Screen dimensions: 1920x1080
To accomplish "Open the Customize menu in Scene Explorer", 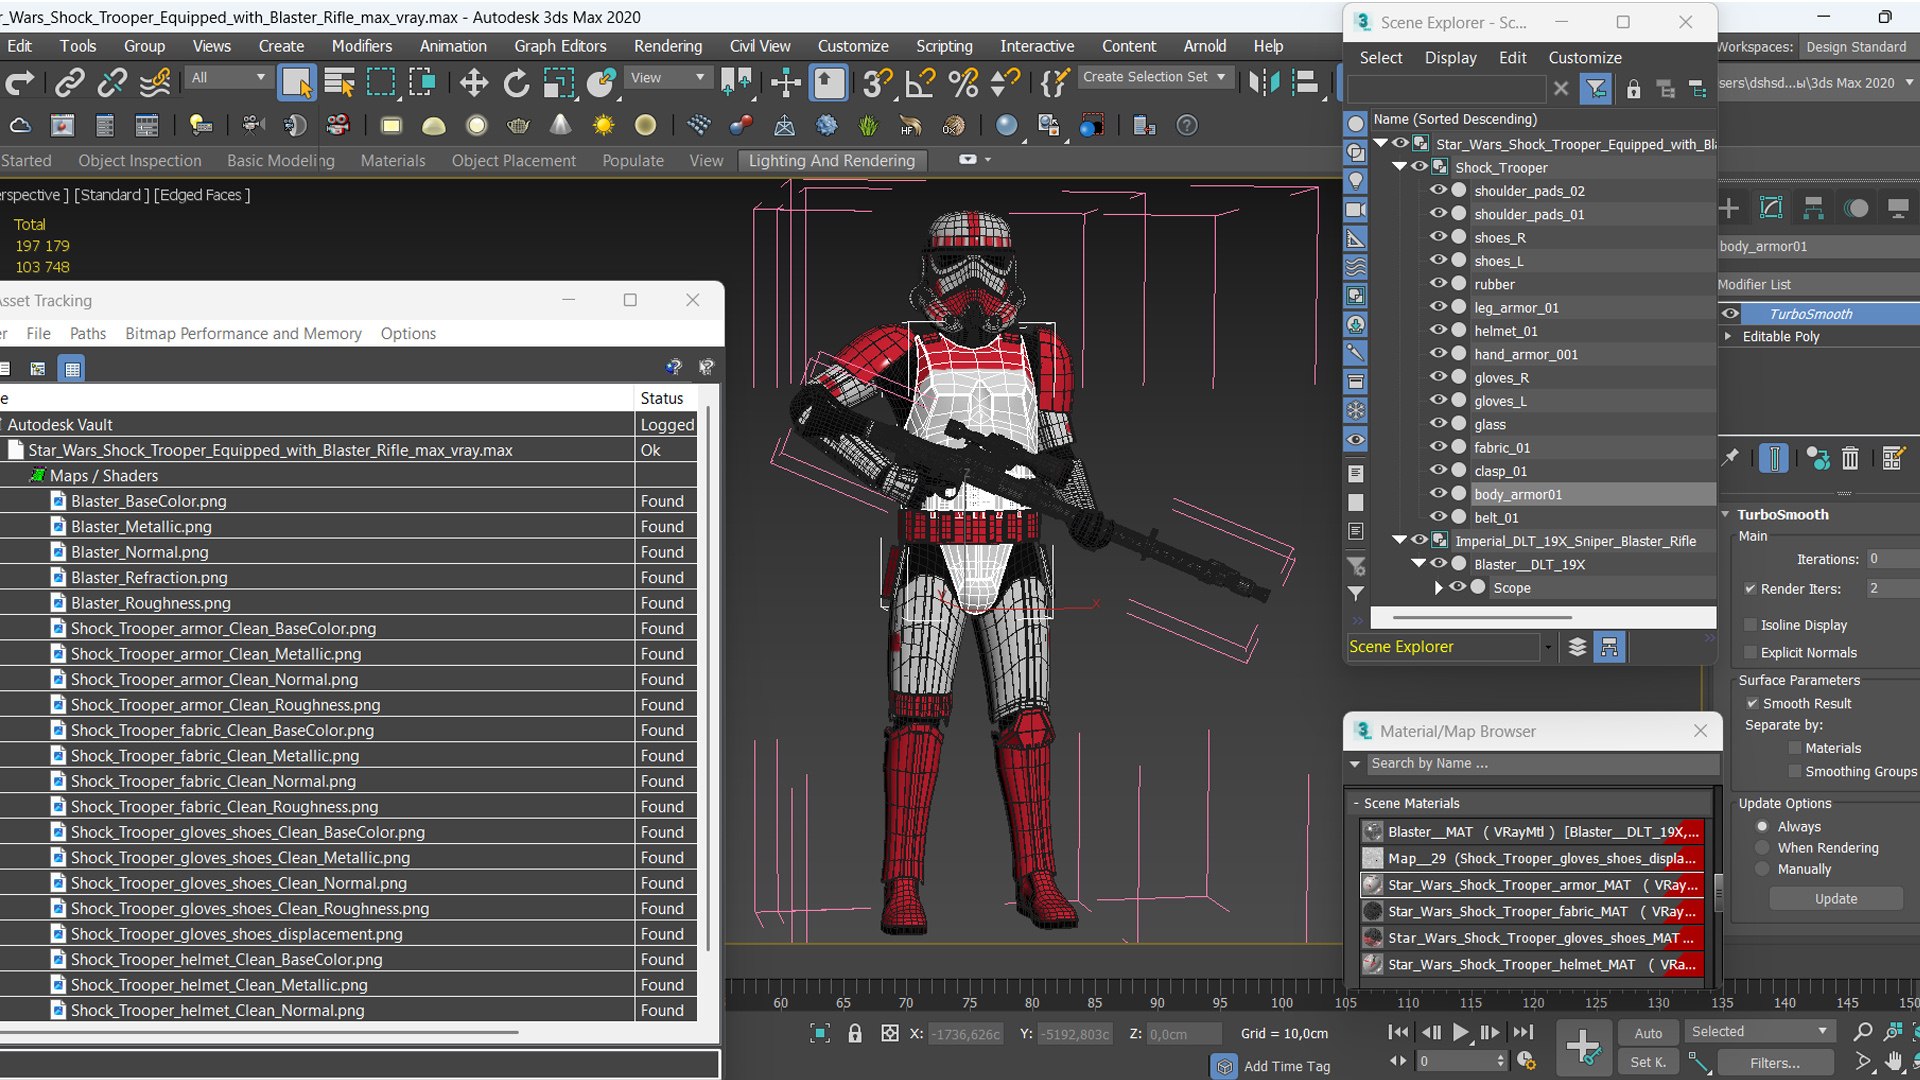I will pyautogui.click(x=1585, y=58).
